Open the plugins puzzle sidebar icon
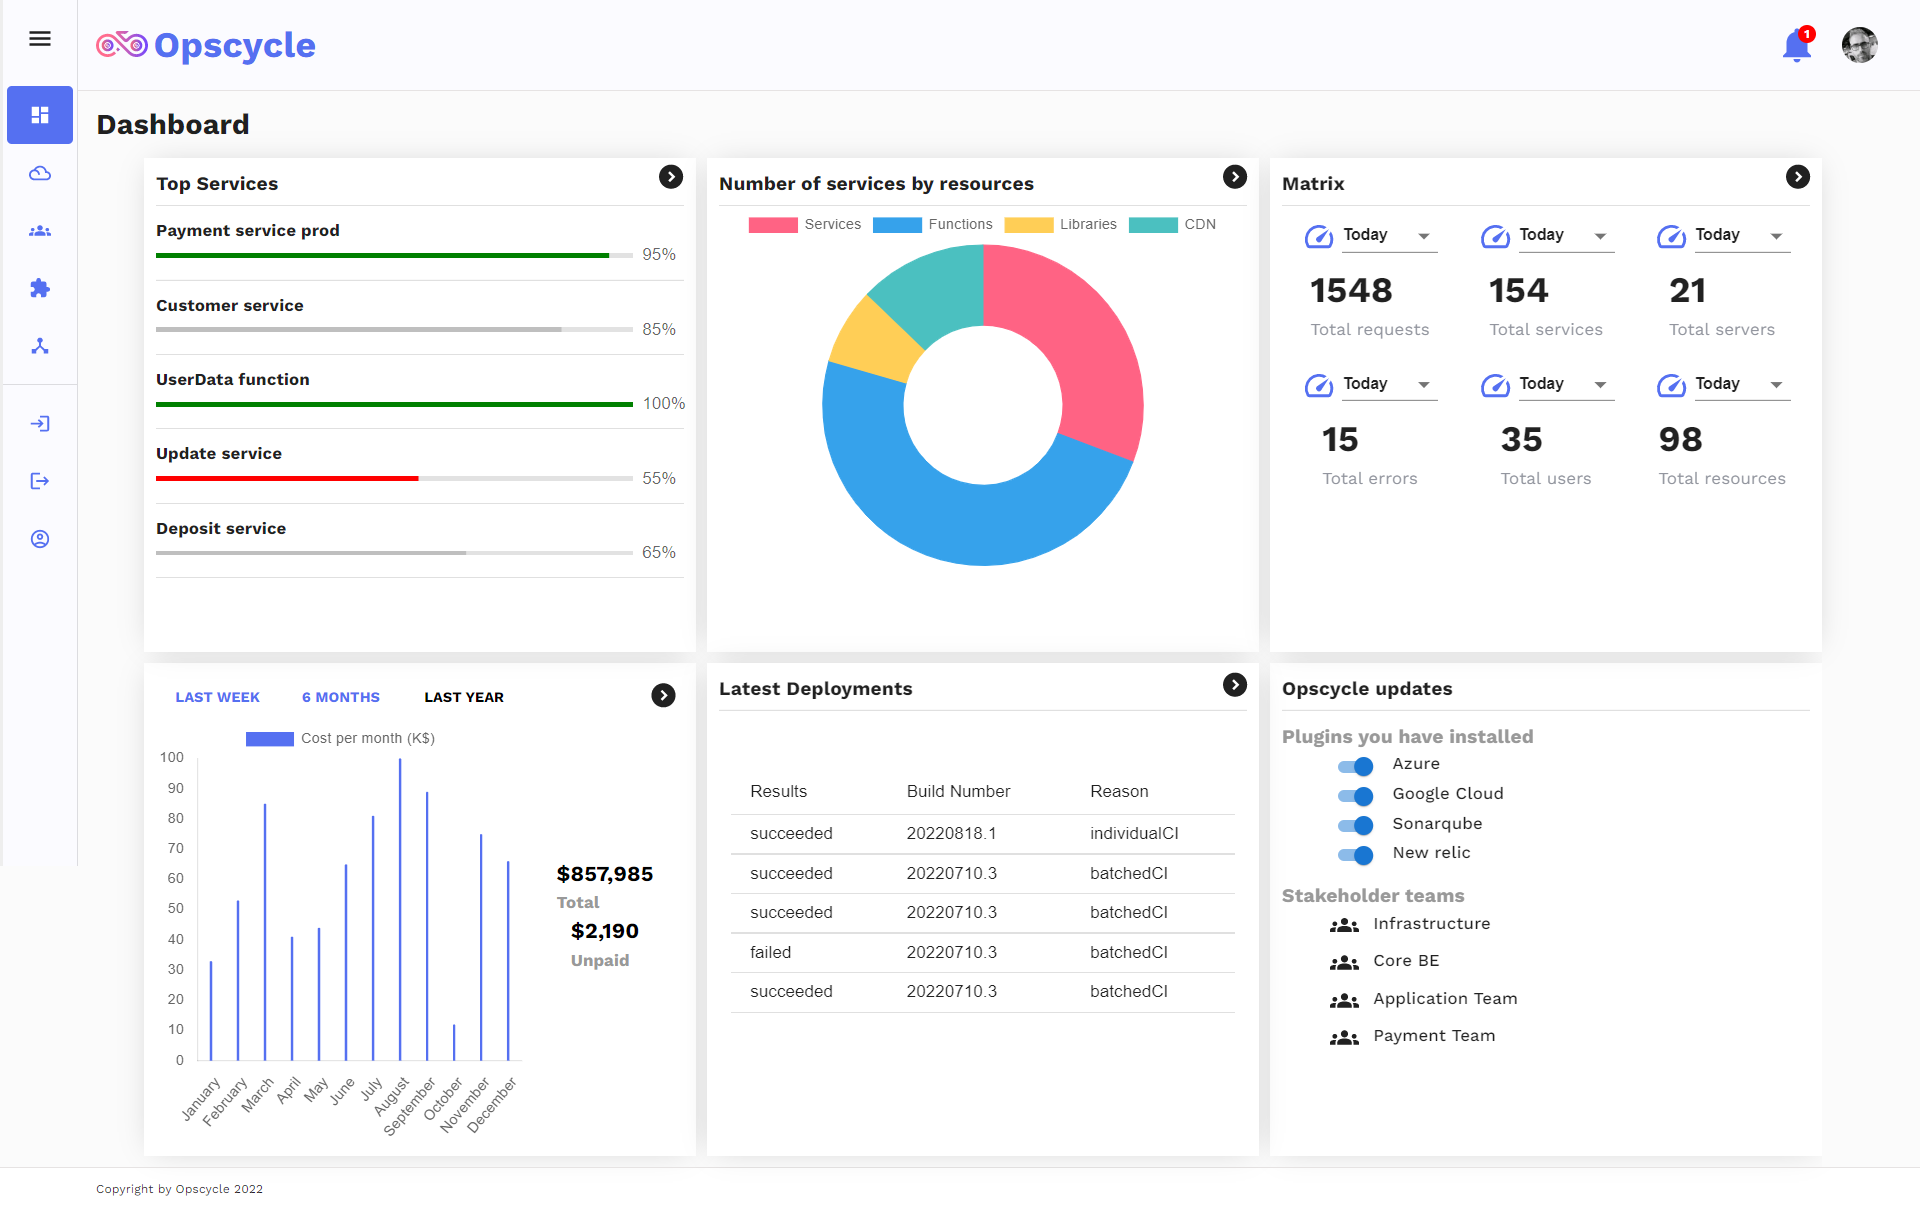This screenshot has height=1208, width=1920. pos(40,288)
